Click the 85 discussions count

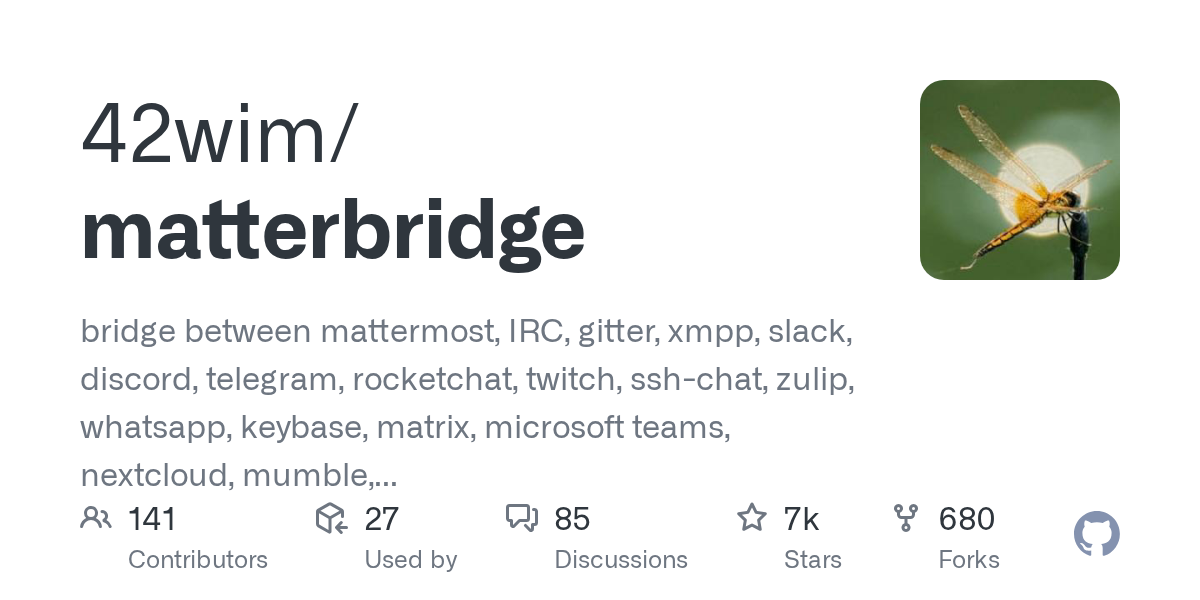(x=572, y=519)
